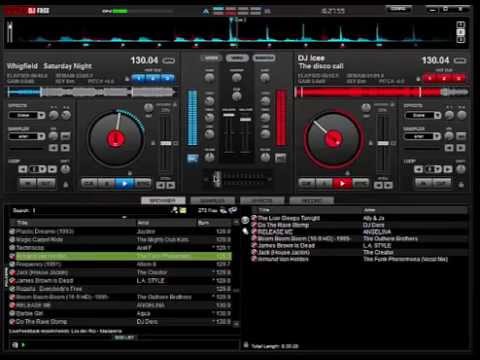Tap the BPM button beside left 130.04

[x=168, y=61]
